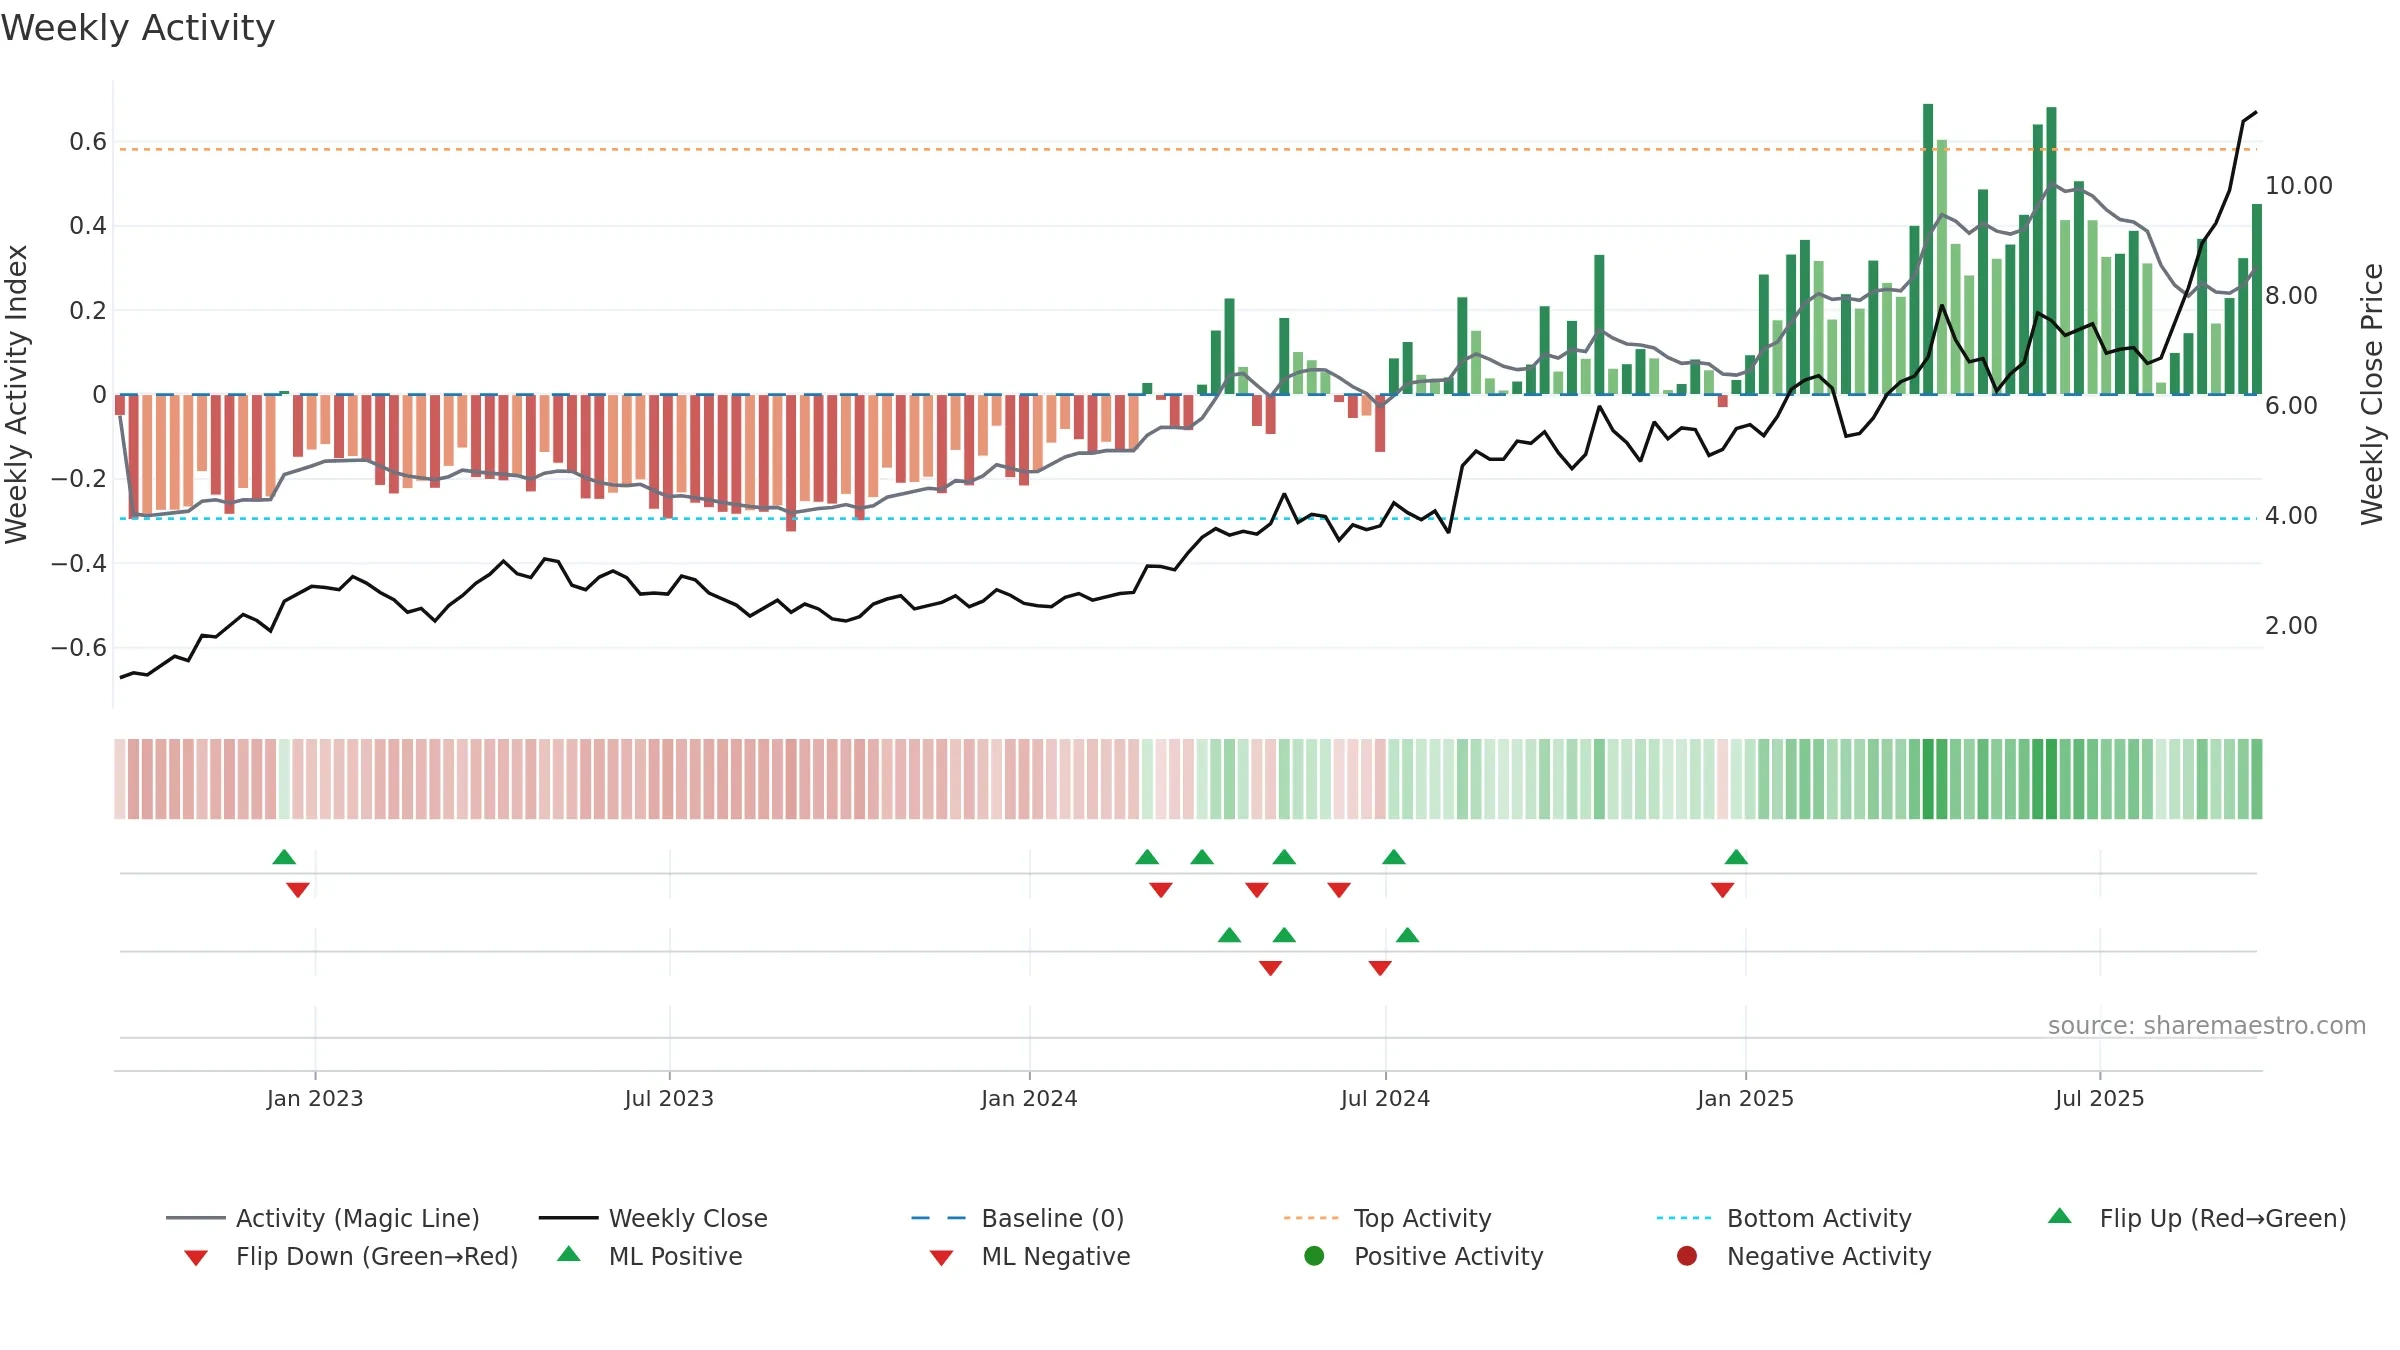The width and height of the screenshot is (2400, 1350).
Task: Click the flip-up marker right after Jul 2024
Action: [x=1394, y=857]
